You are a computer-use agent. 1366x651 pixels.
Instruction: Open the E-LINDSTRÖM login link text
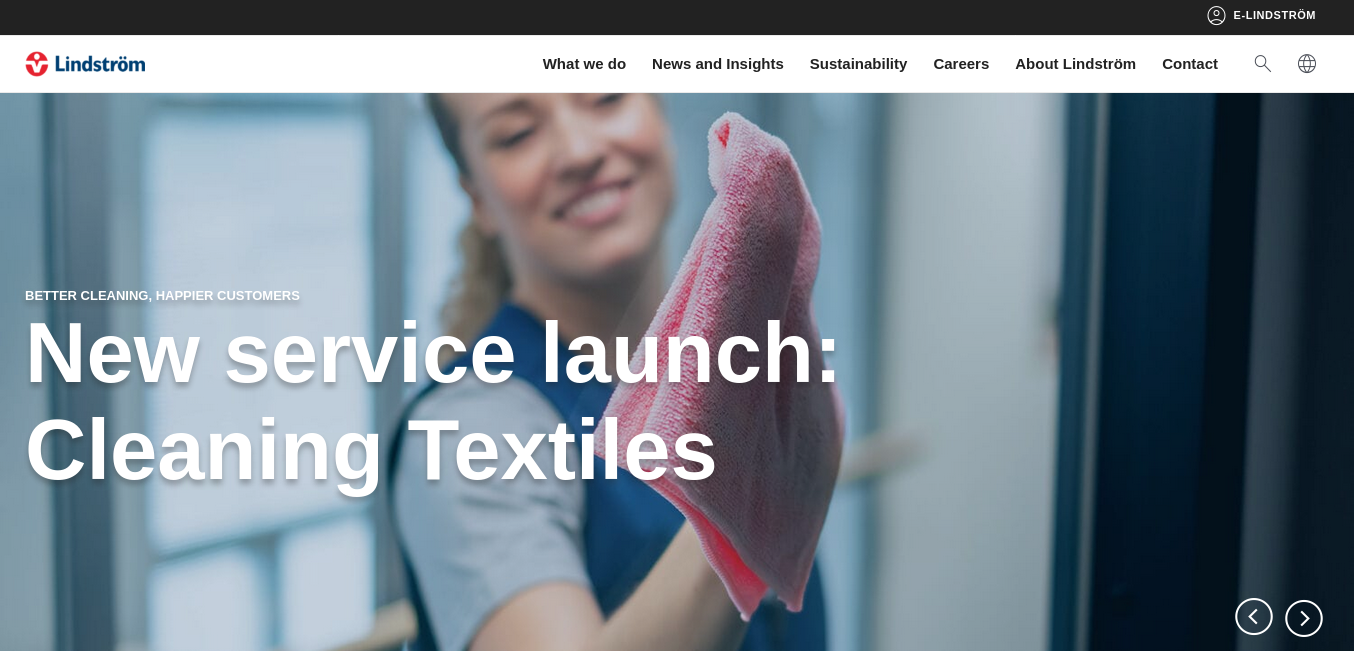tap(1274, 15)
